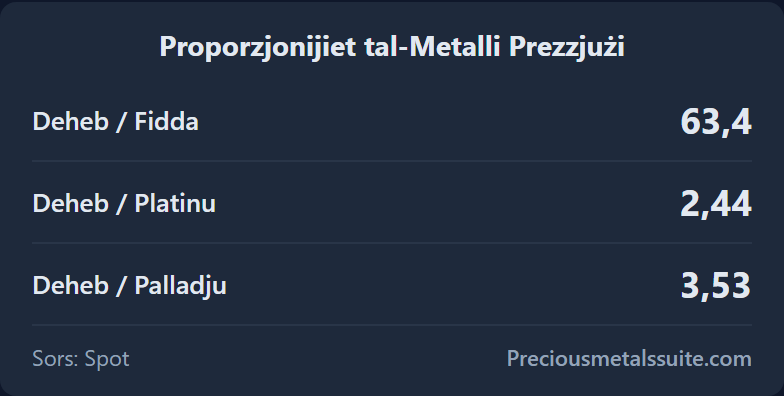Select the Deheb / Platinu ratio label

[x=124, y=204]
